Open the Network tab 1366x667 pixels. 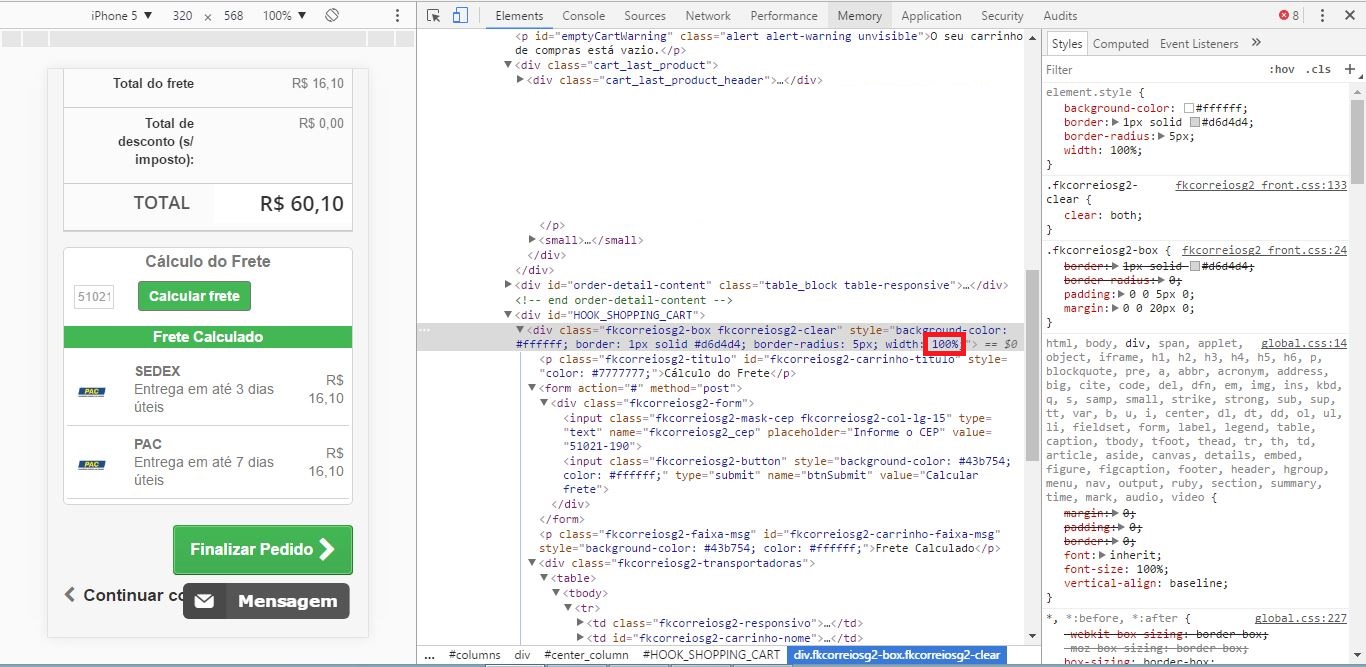(708, 16)
